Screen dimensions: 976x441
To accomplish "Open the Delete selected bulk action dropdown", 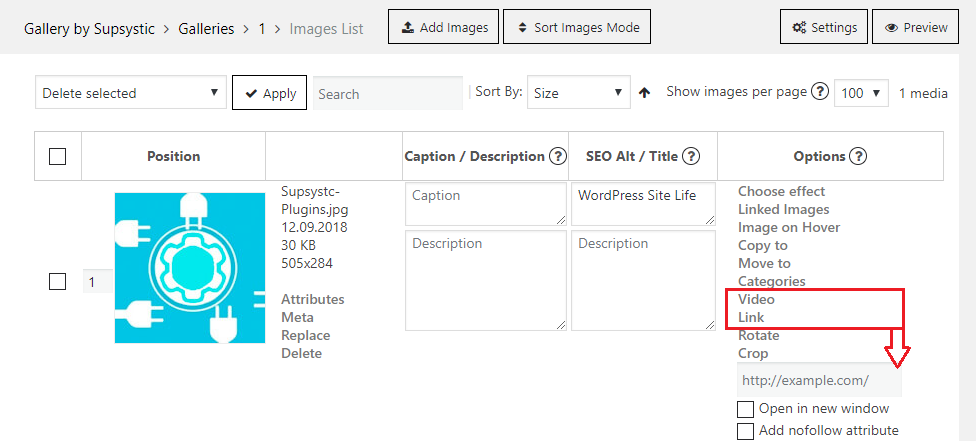I will click(x=131, y=93).
